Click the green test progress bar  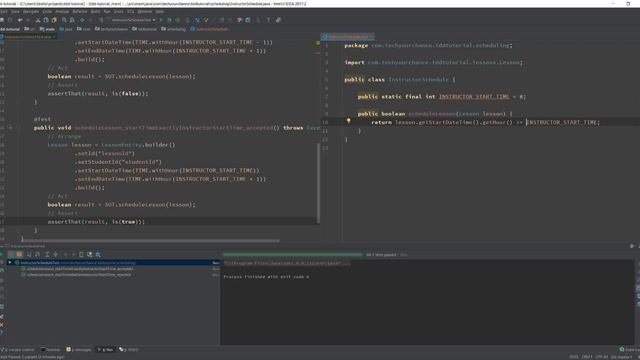[292, 255]
